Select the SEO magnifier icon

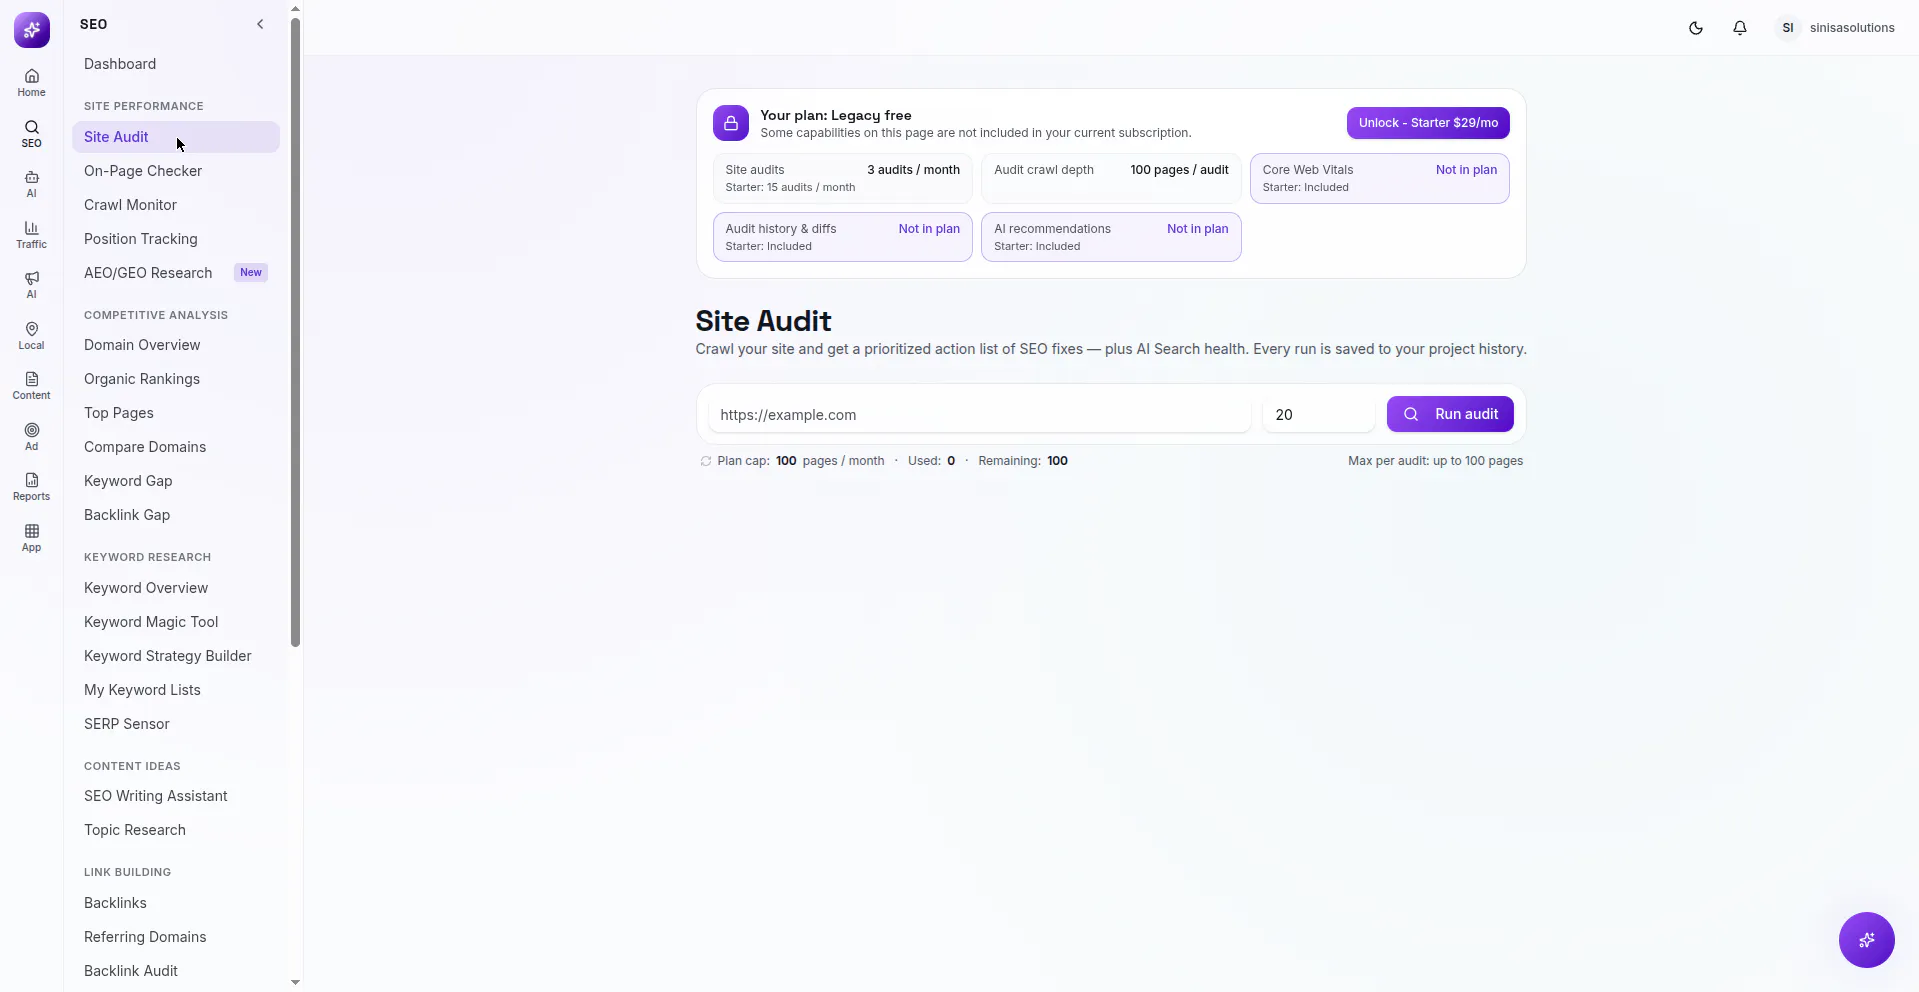click(31, 134)
